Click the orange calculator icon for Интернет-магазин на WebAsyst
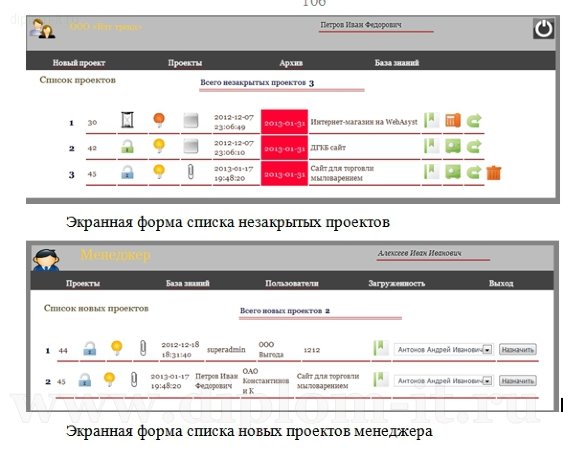This screenshot has width=587, height=460. pos(453,121)
